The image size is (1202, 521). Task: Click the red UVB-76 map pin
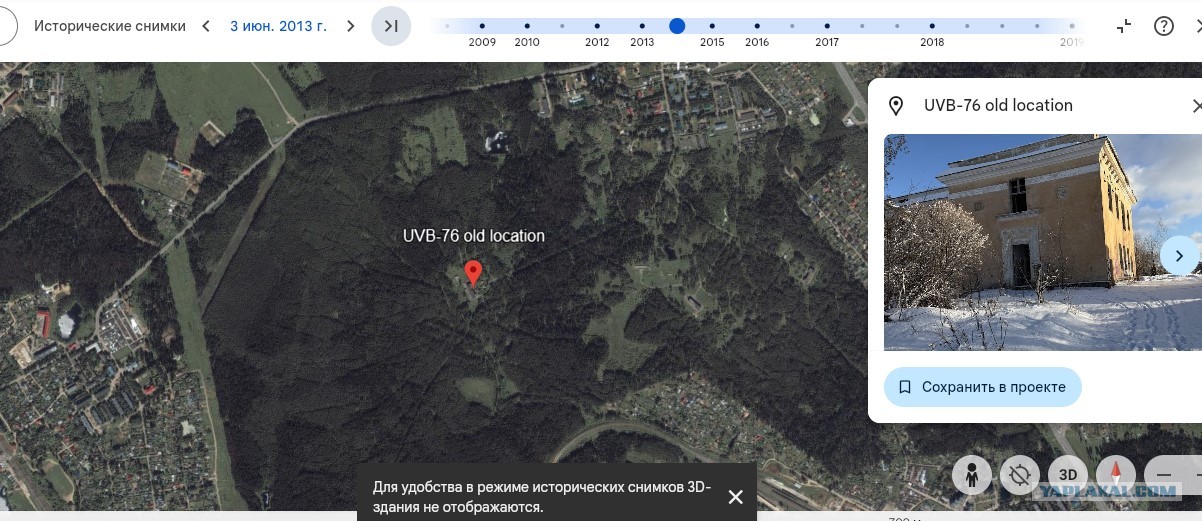click(474, 273)
